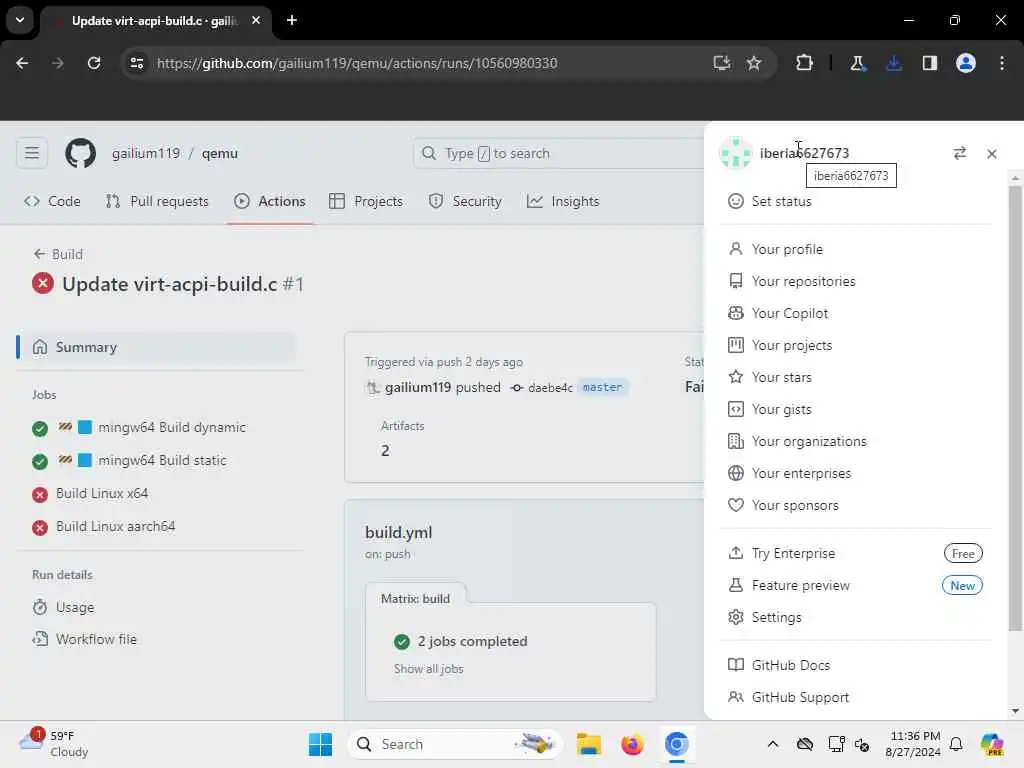Click the install app icon in address bar
This screenshot has height=768, width=1024.
pos(721,63)
